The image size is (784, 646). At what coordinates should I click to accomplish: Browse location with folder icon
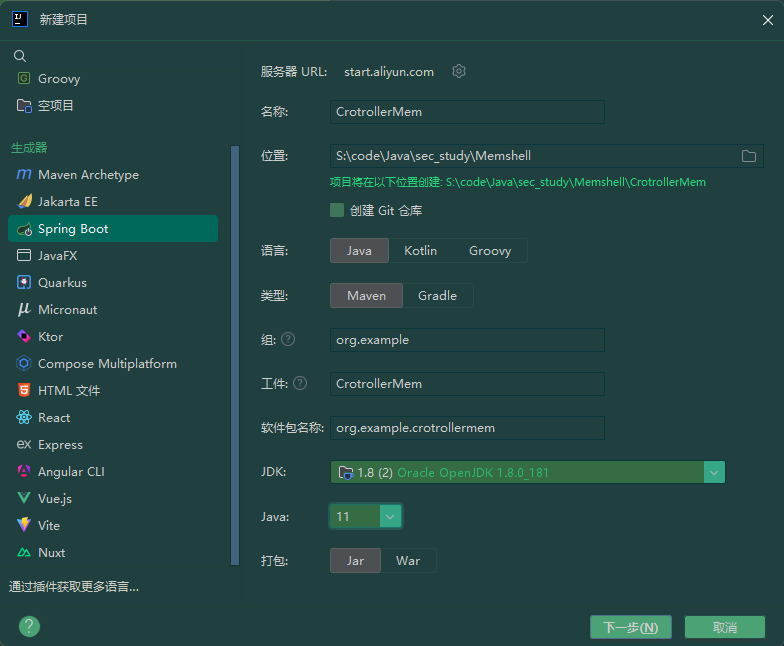click(748, 156)
